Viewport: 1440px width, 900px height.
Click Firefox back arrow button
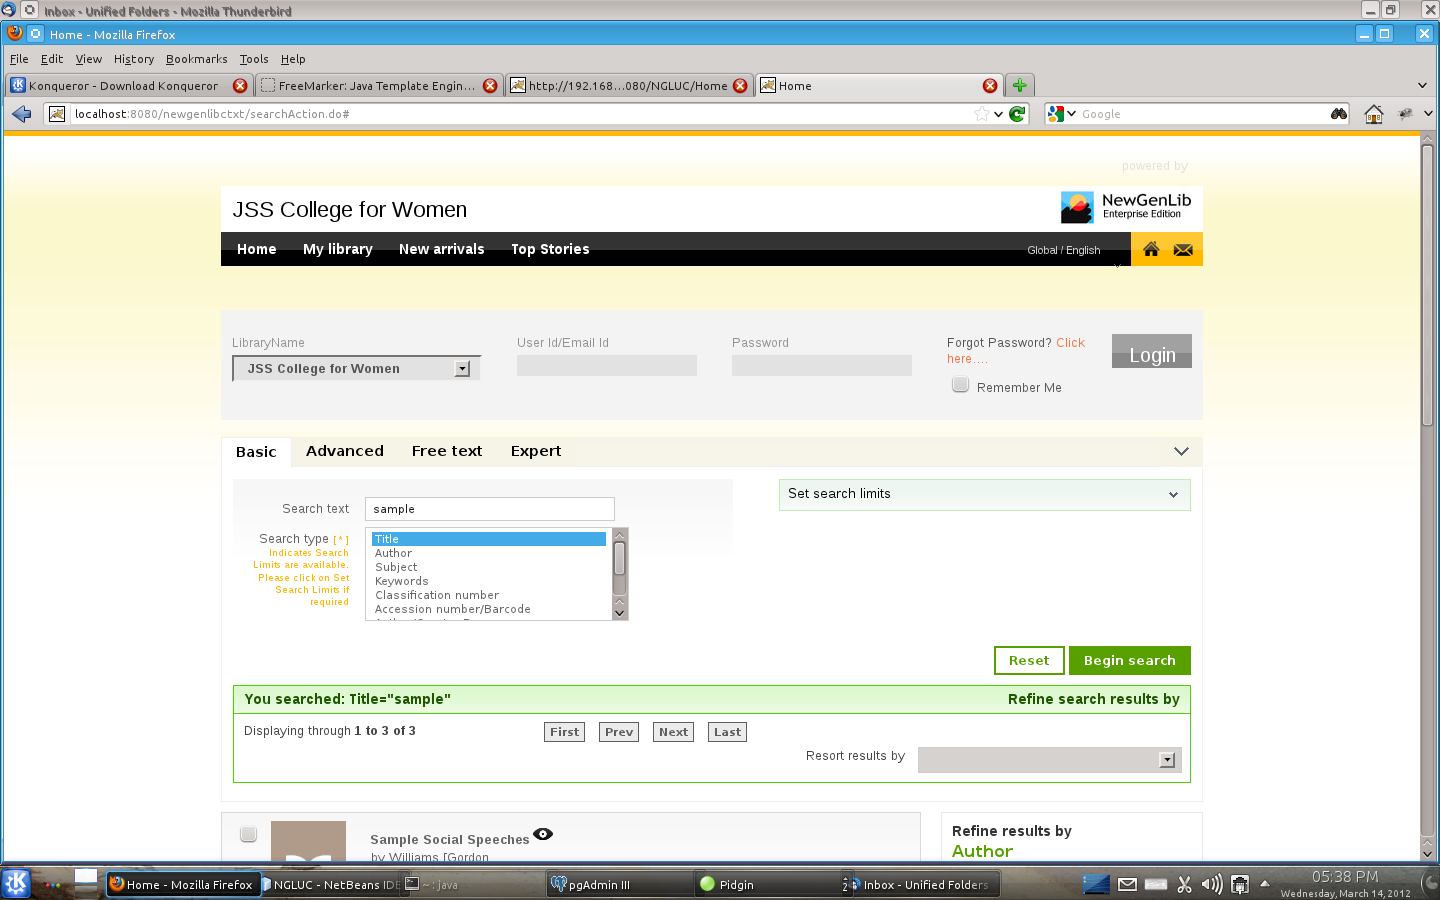[21, 114]
